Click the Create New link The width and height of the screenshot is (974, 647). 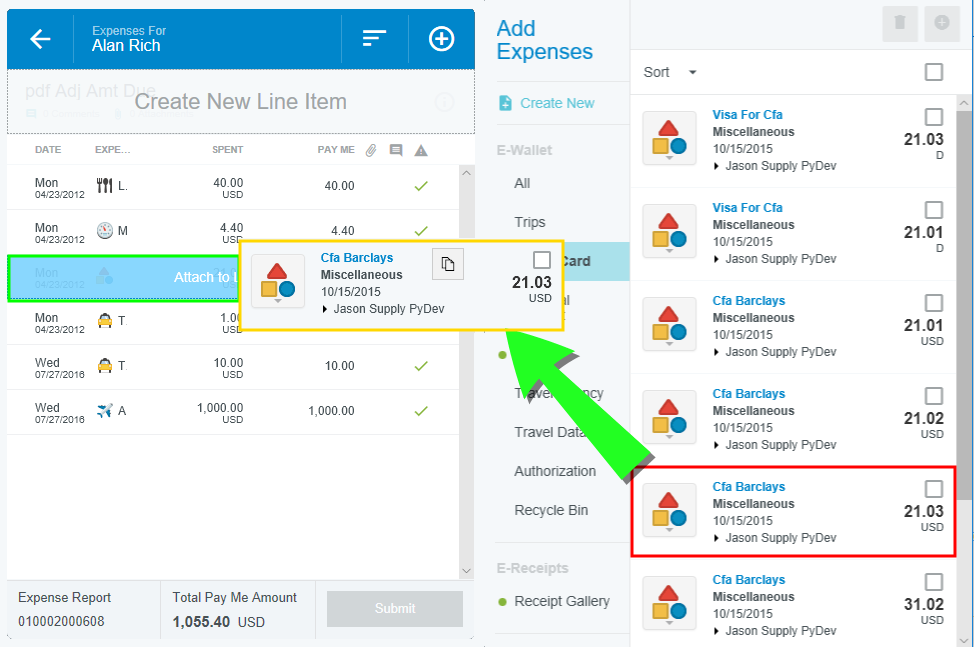557,103
